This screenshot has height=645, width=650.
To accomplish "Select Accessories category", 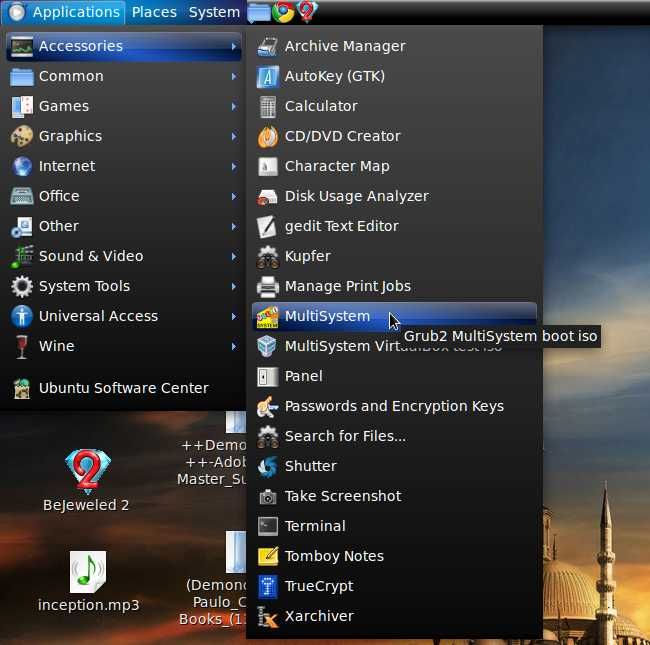I will coord(124,46).
